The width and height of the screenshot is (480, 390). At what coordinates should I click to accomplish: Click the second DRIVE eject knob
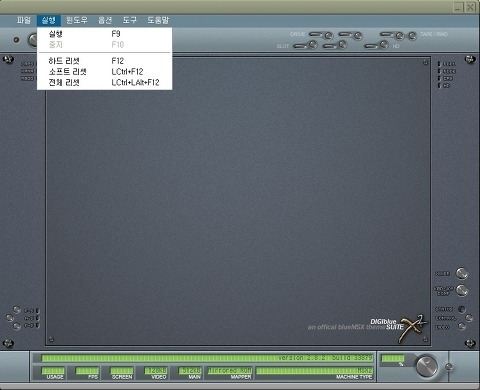tap(358, 35)
